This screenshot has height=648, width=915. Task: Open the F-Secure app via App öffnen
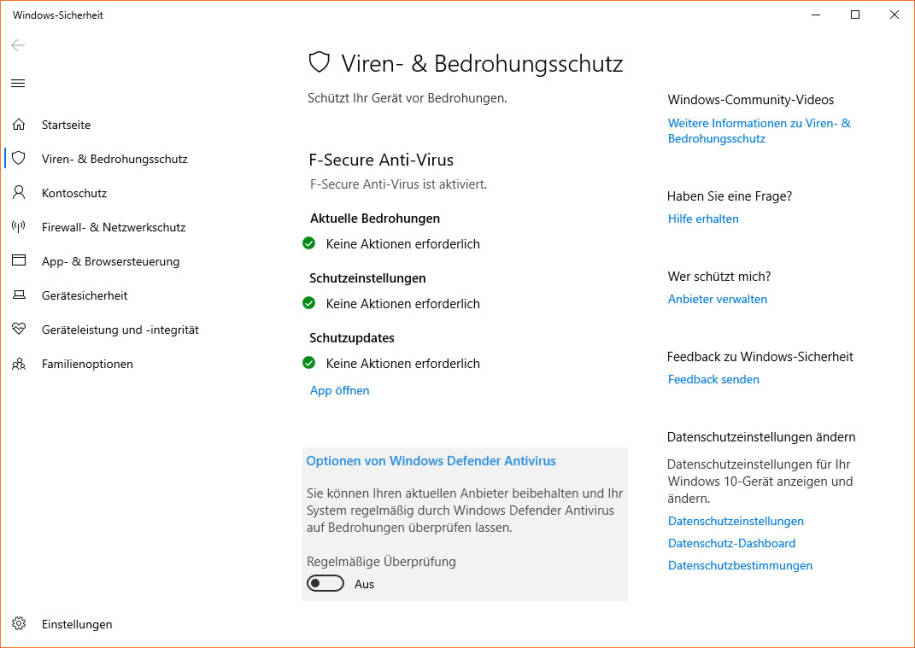coord(339,390)
